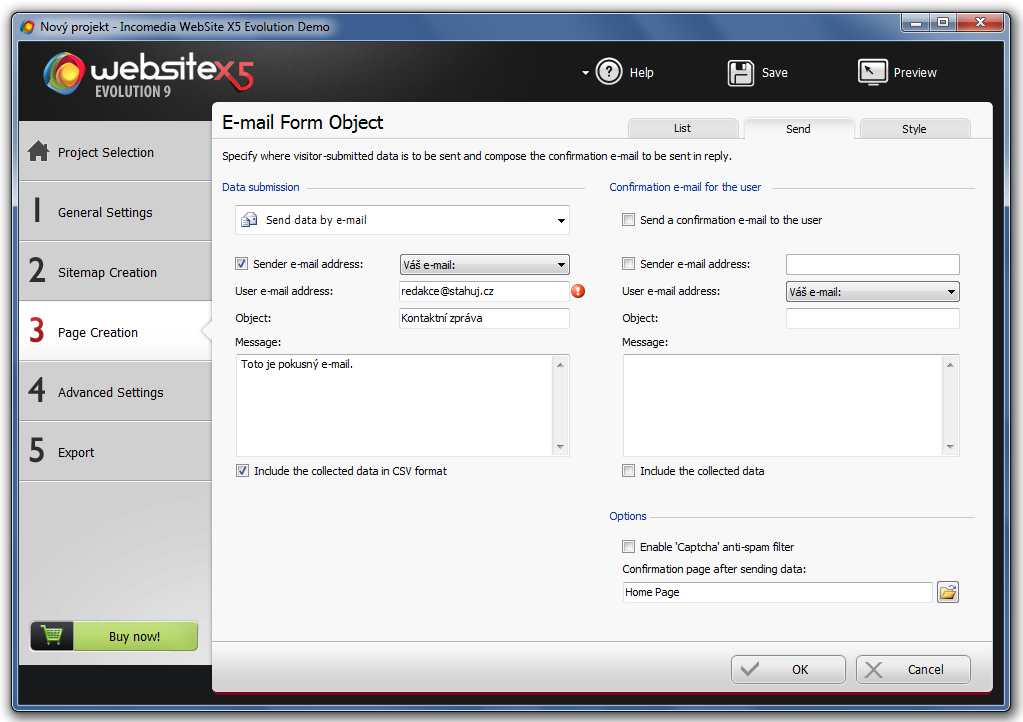Click the redakce@stahuj.cz e-mail field

point(484,291)
